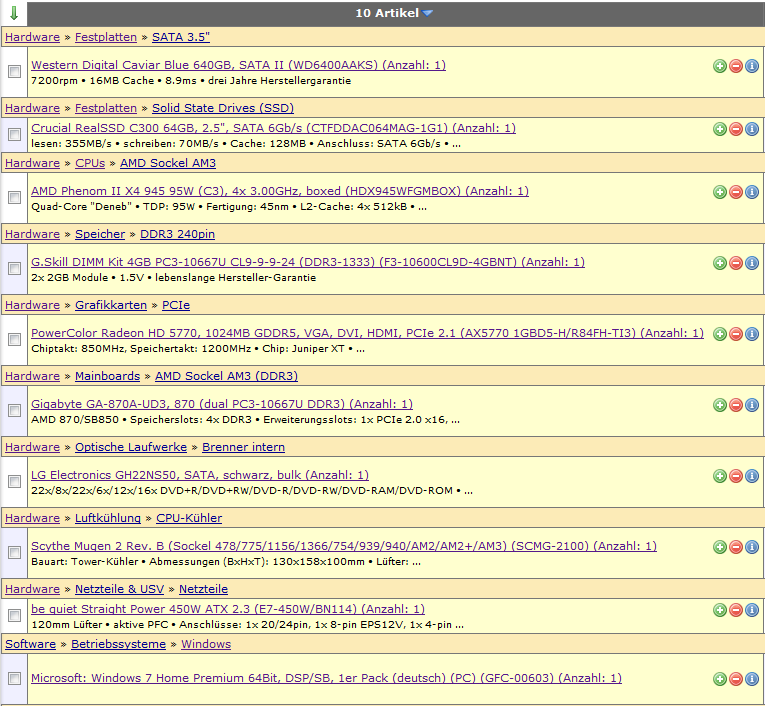This screenshot has height=706, width=765.
Task: Decrease PowerColor Radeon HD 5770 quantity
Action: [x=736, y=334]
